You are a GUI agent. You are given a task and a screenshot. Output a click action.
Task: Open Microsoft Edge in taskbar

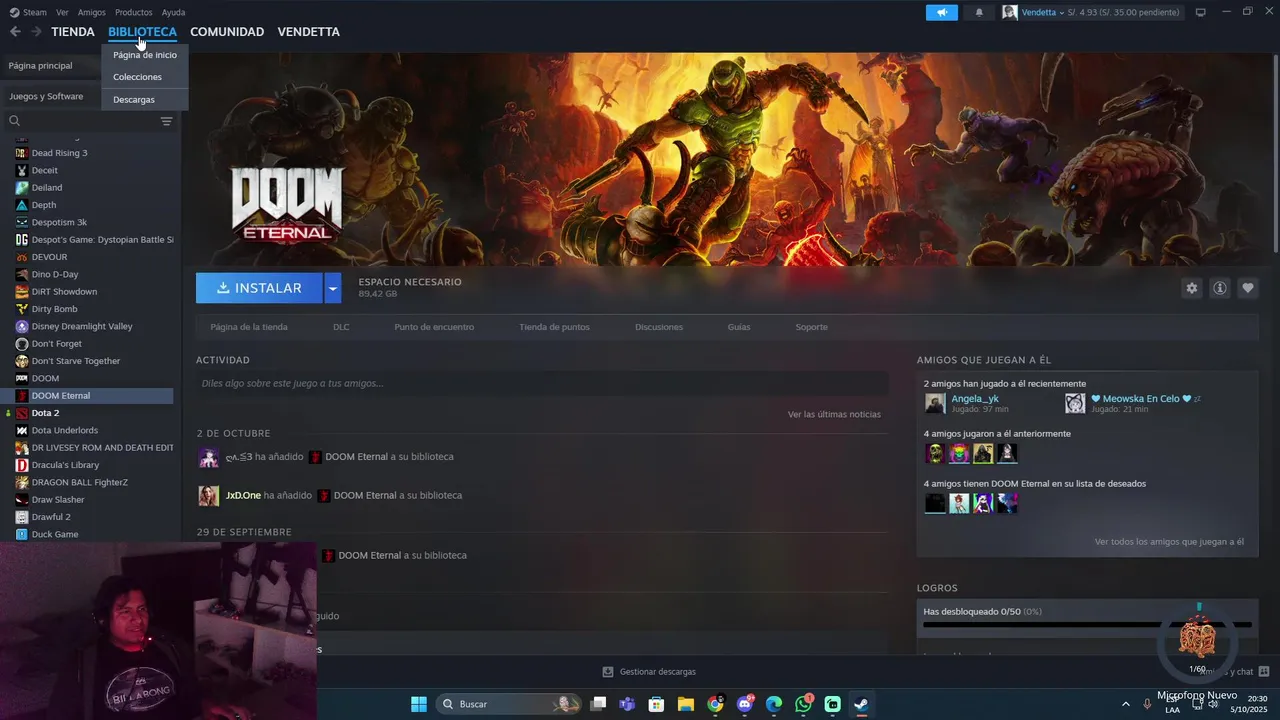[x=774, y=704]
